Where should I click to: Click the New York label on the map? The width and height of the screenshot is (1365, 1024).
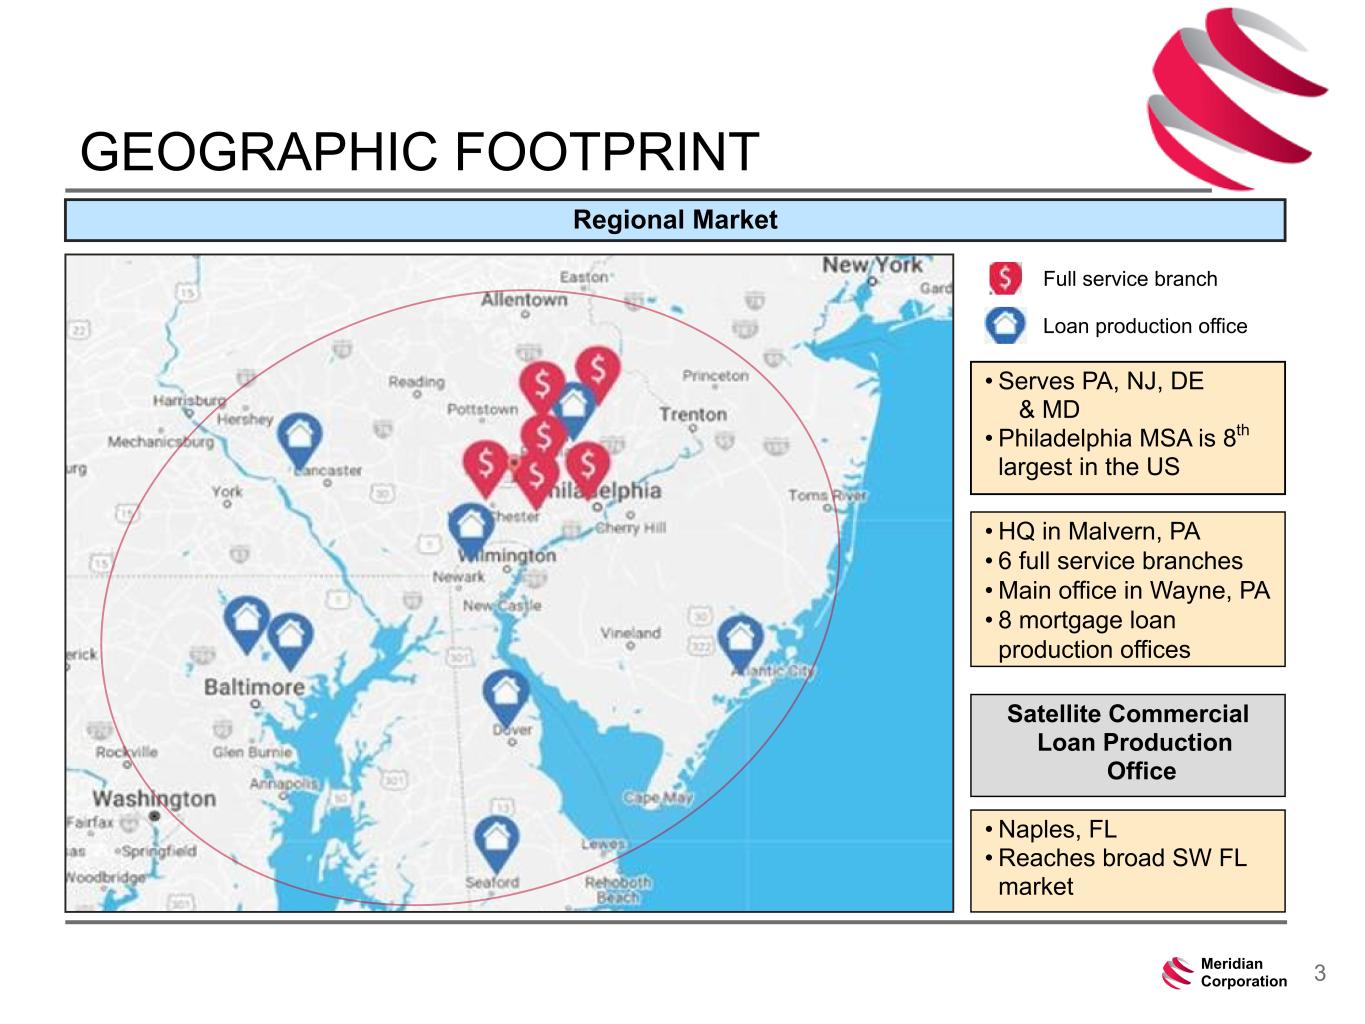(872, 265)
